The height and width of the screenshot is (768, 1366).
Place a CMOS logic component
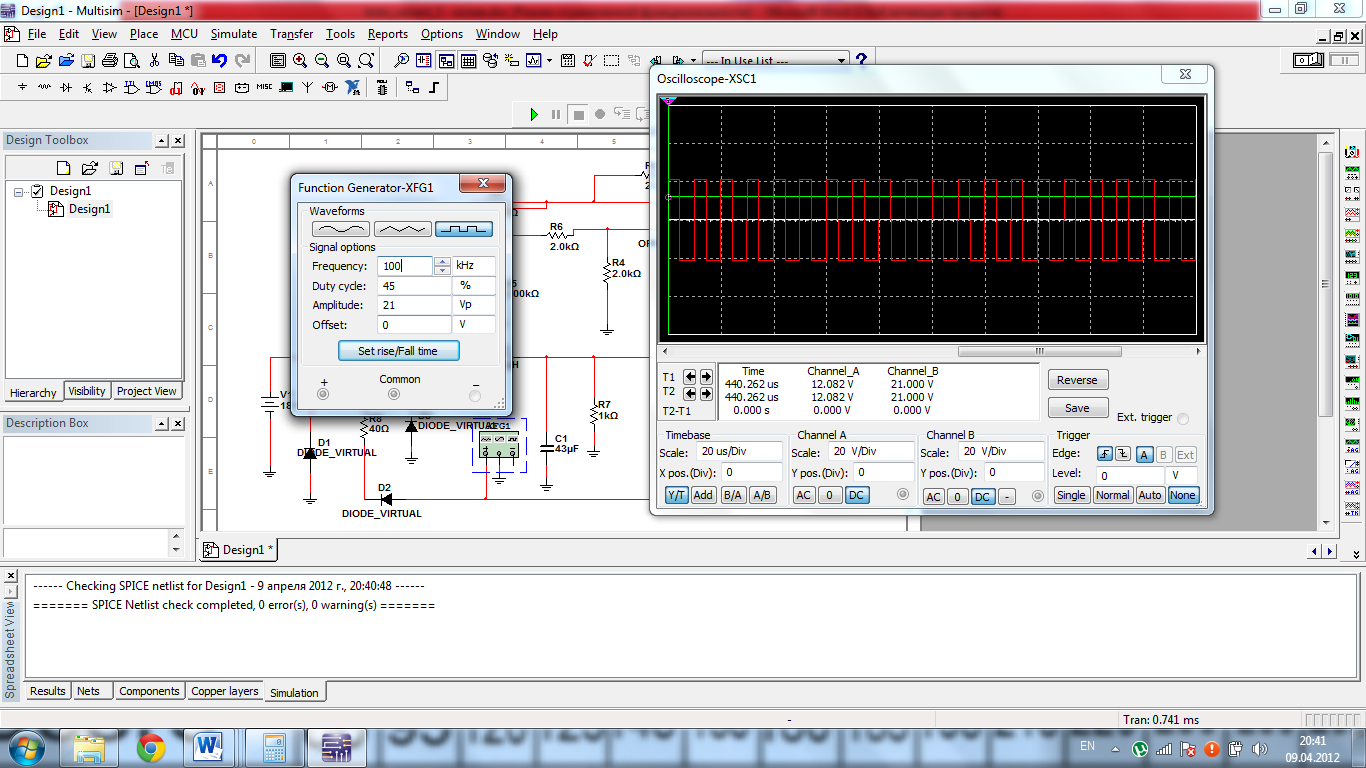click(x=154, y=87)
